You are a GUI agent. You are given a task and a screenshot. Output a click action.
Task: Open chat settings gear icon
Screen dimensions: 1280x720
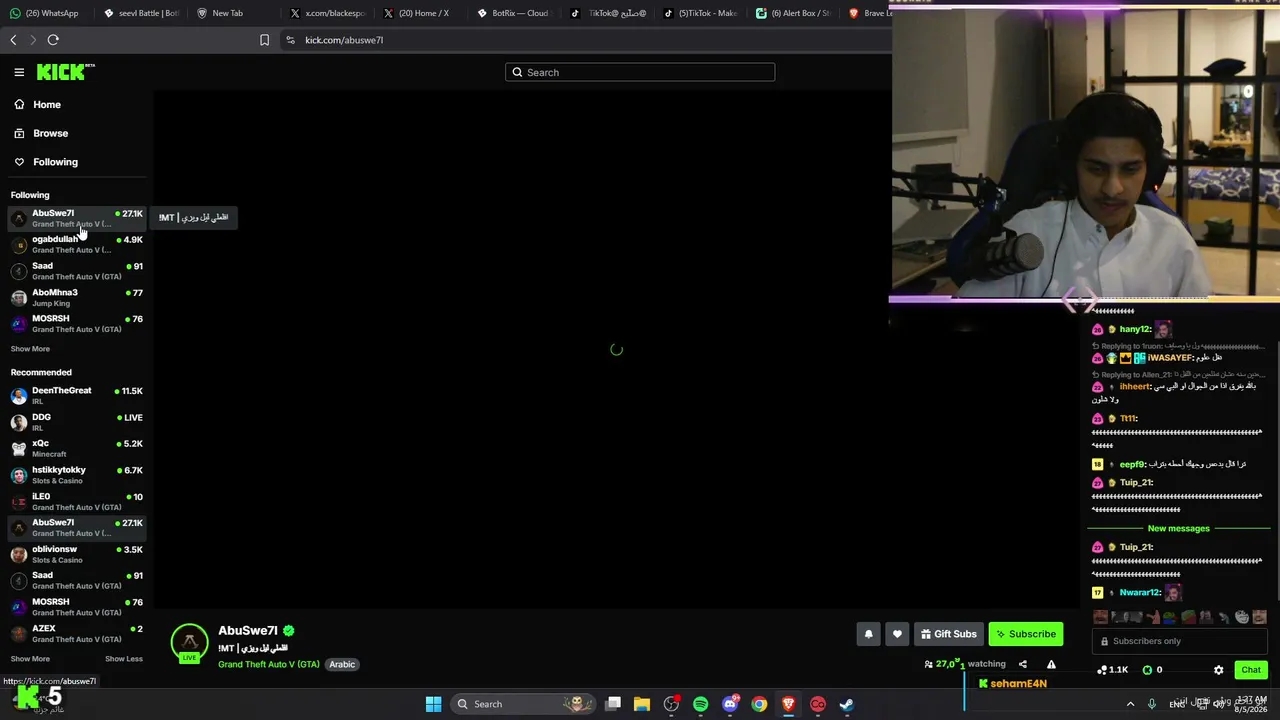tap(1218, 670)
